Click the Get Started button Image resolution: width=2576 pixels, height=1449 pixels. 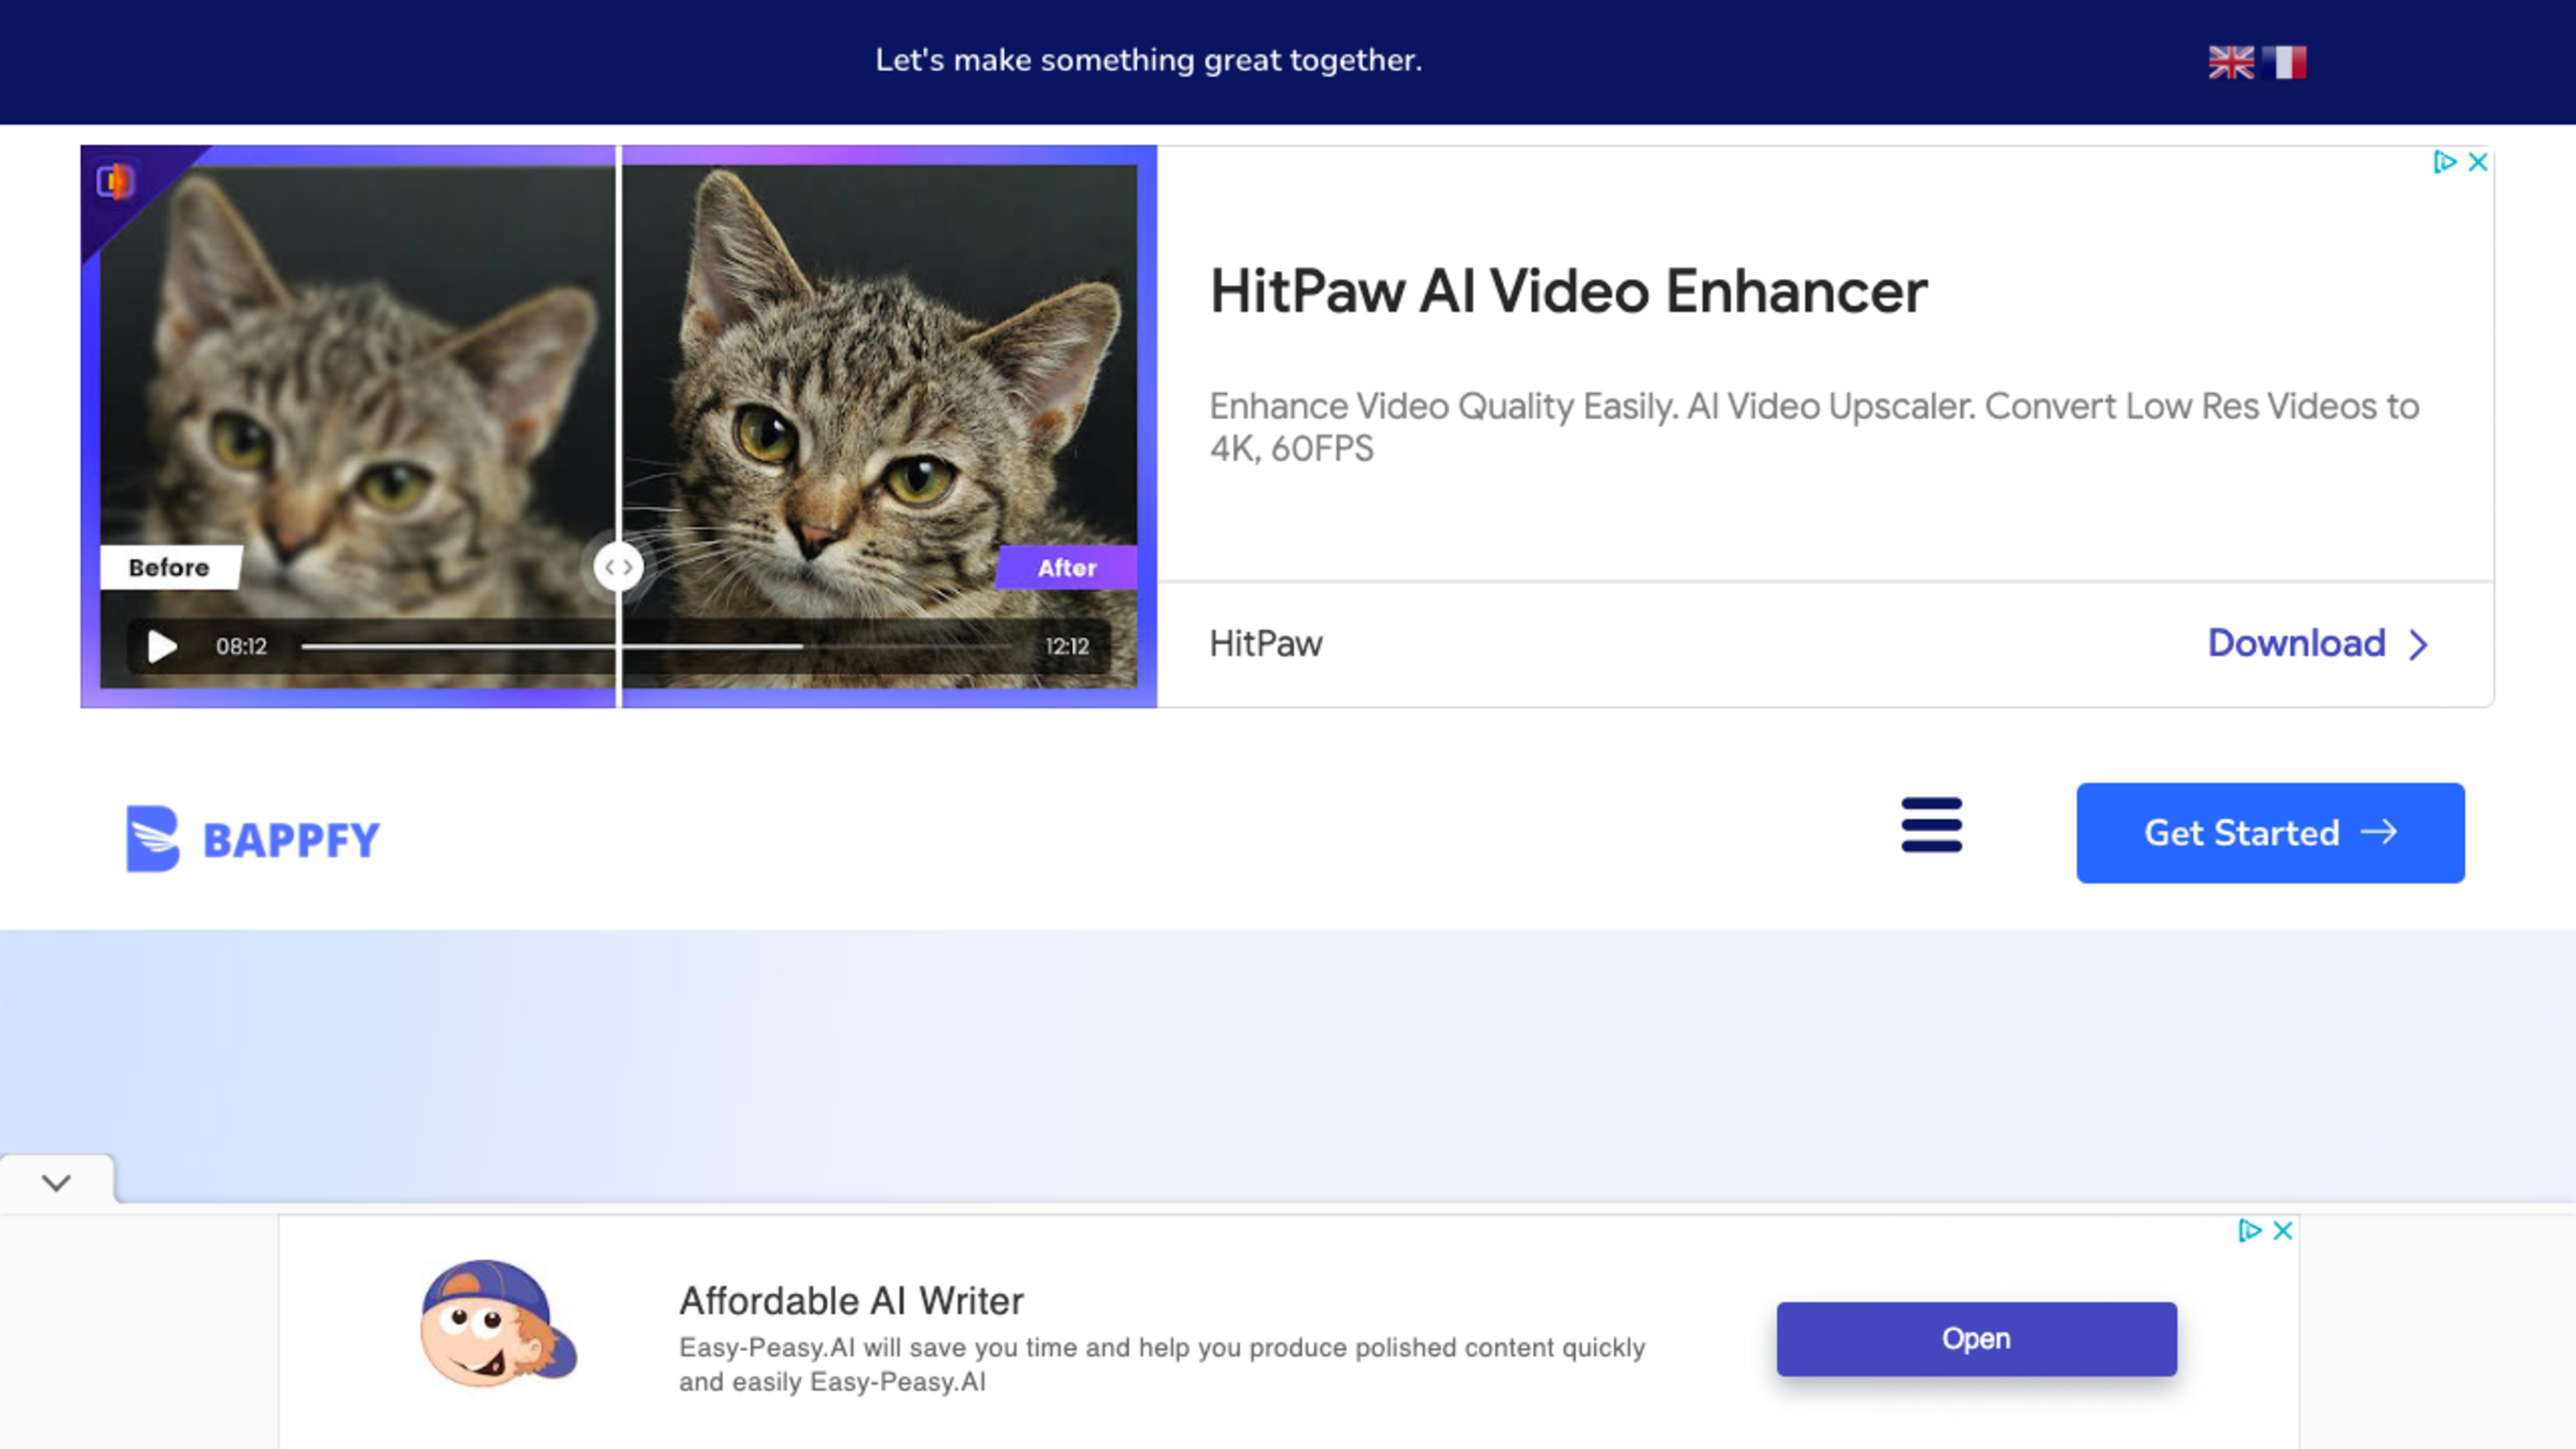click(2270, 833)
